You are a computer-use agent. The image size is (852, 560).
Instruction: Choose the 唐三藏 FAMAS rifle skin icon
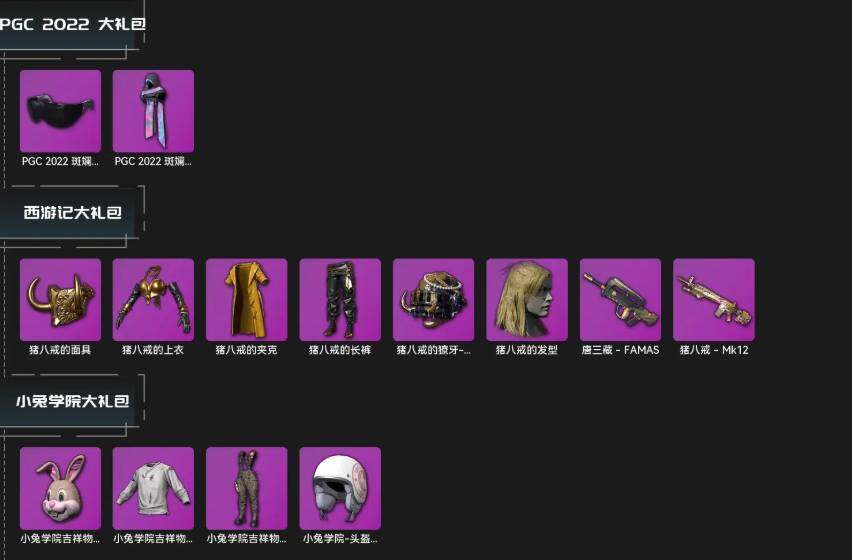pos(621,300)
